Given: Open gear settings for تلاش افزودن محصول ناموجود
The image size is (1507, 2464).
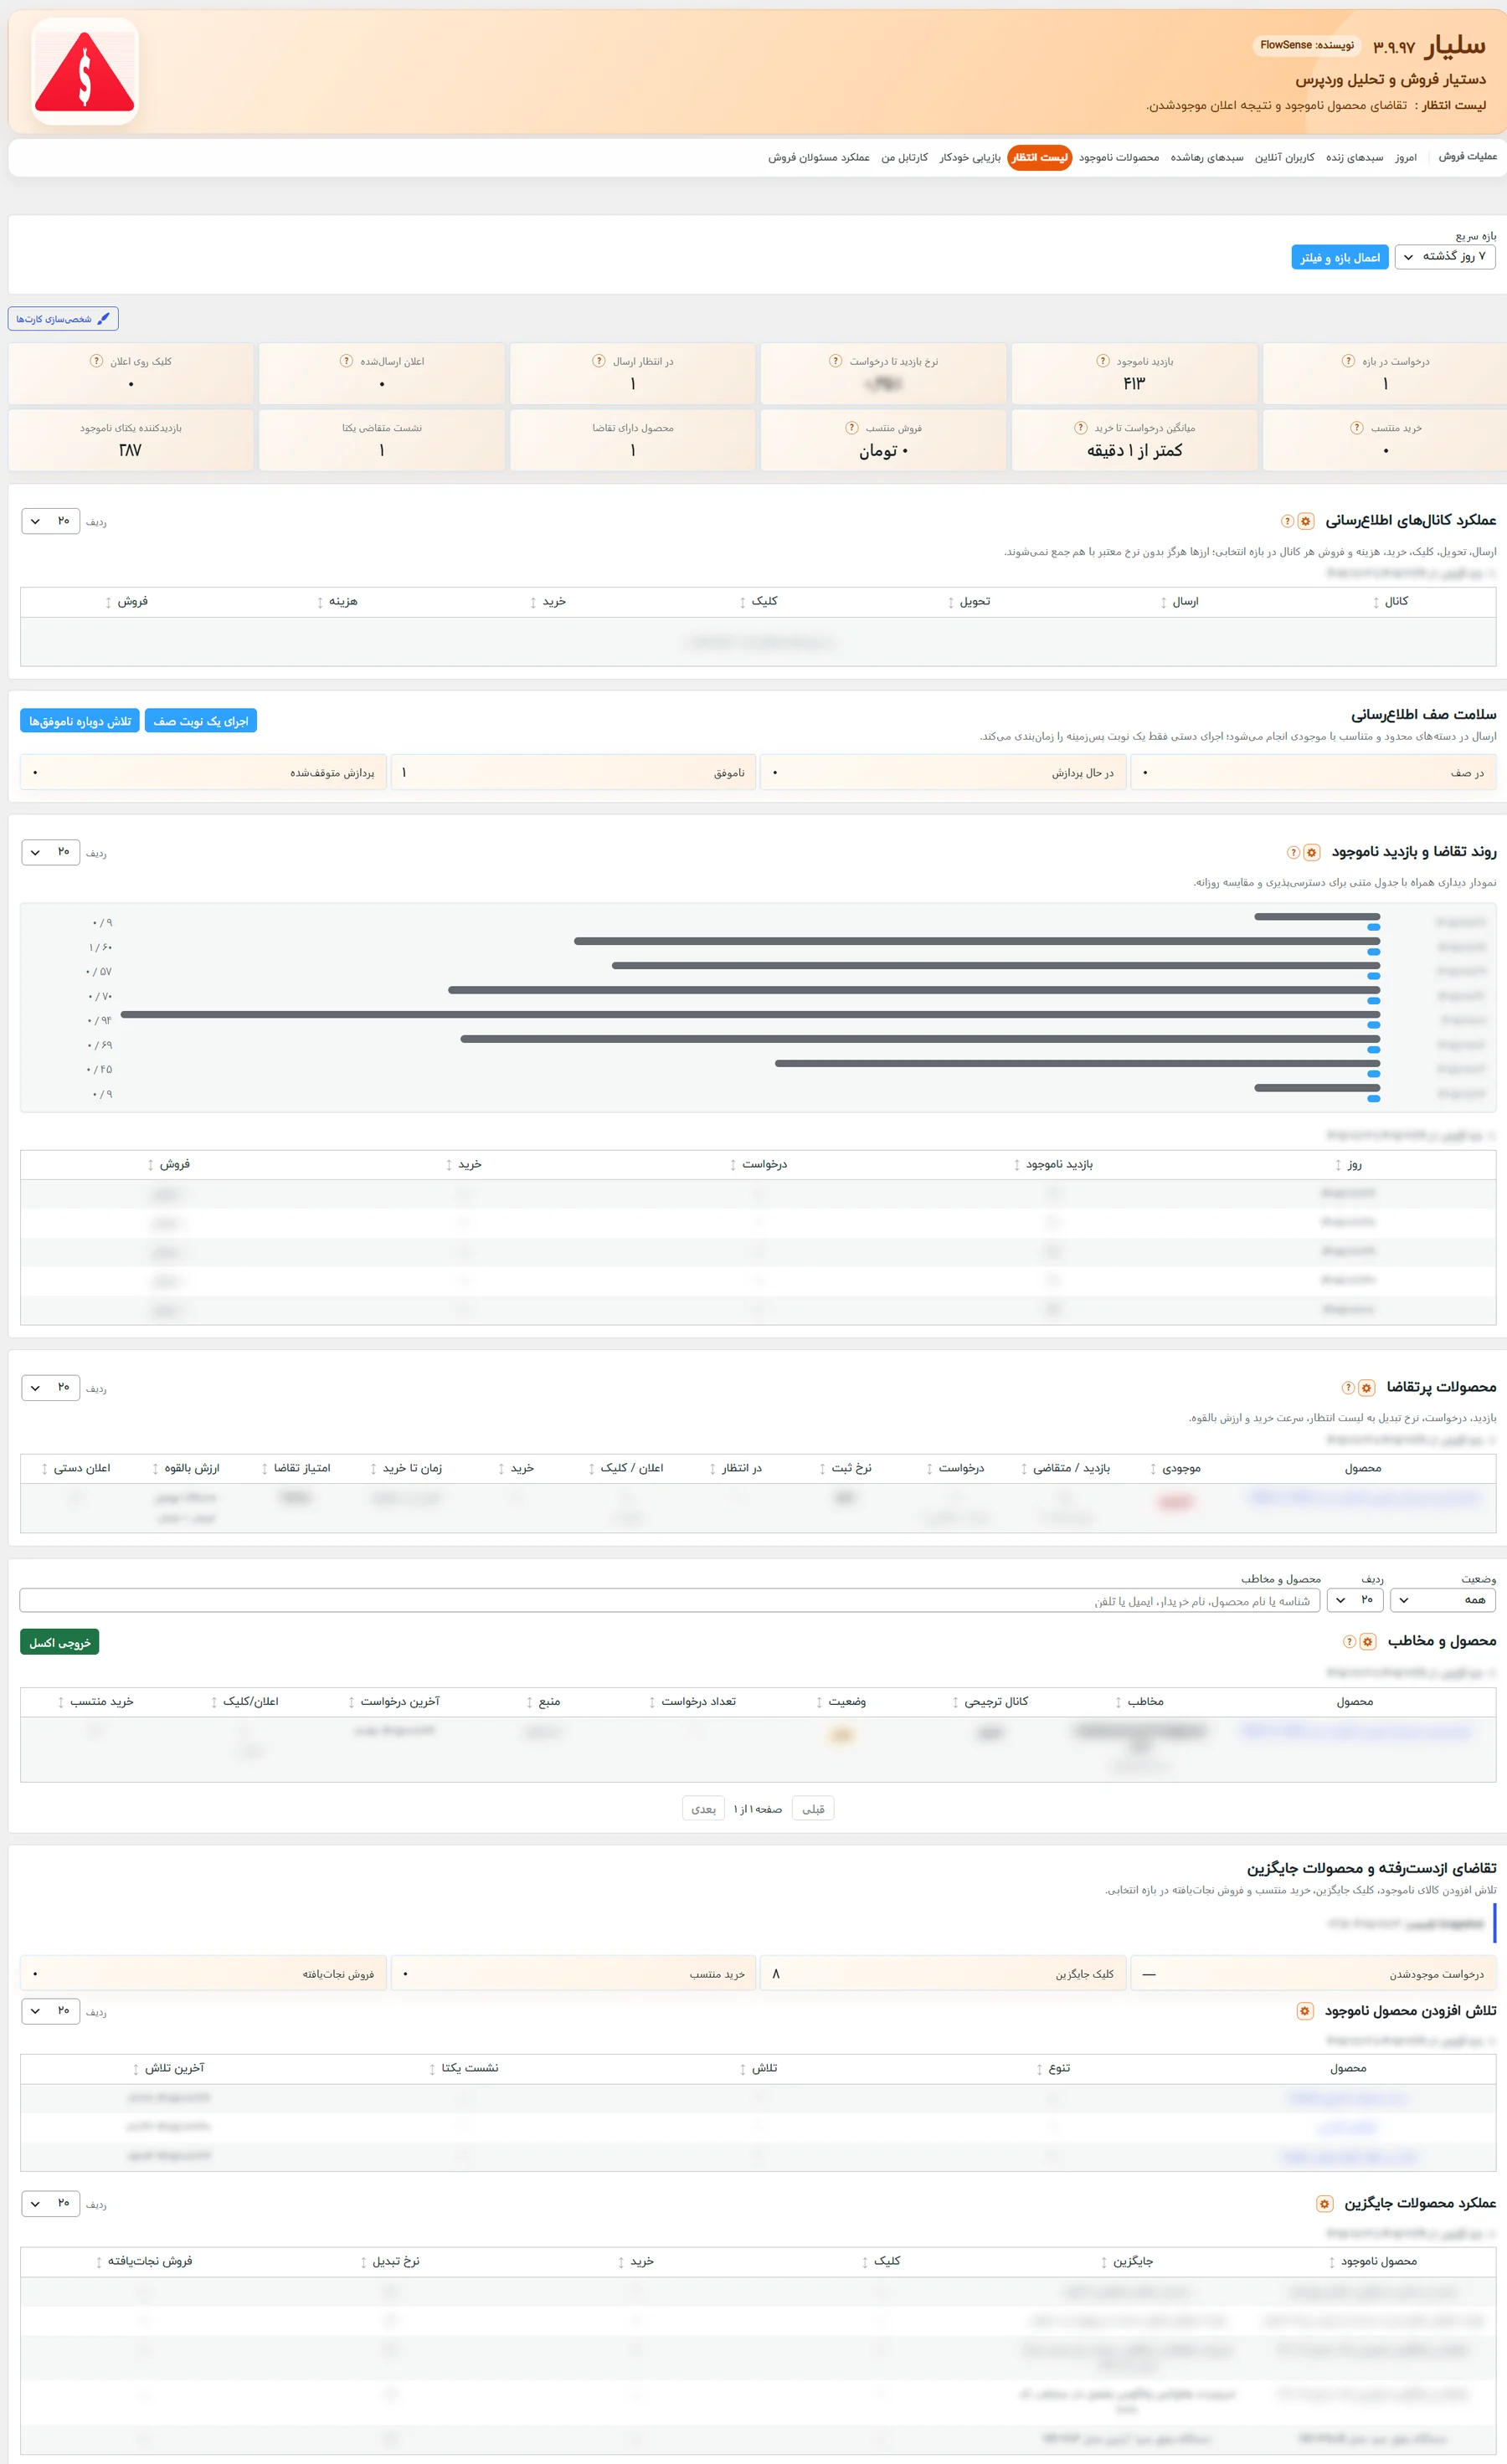Looking at the screenshot, I should click(1305, 2011).
